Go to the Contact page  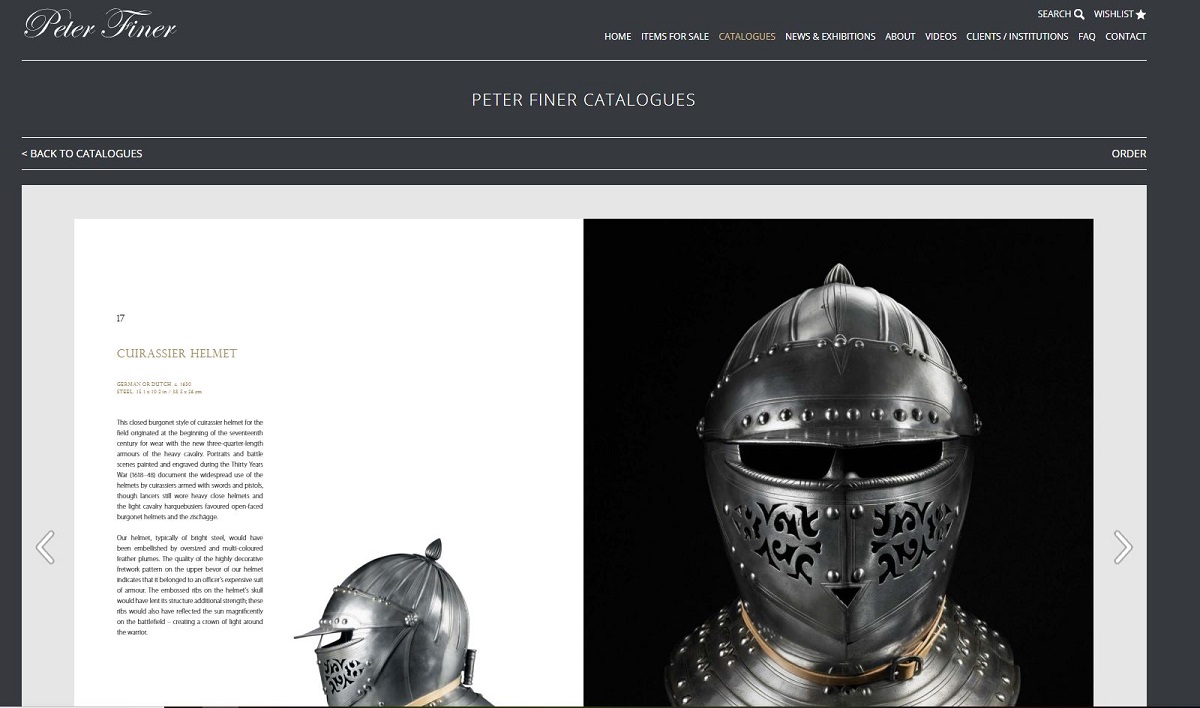pyautogui.click(x=1126, y=37)
